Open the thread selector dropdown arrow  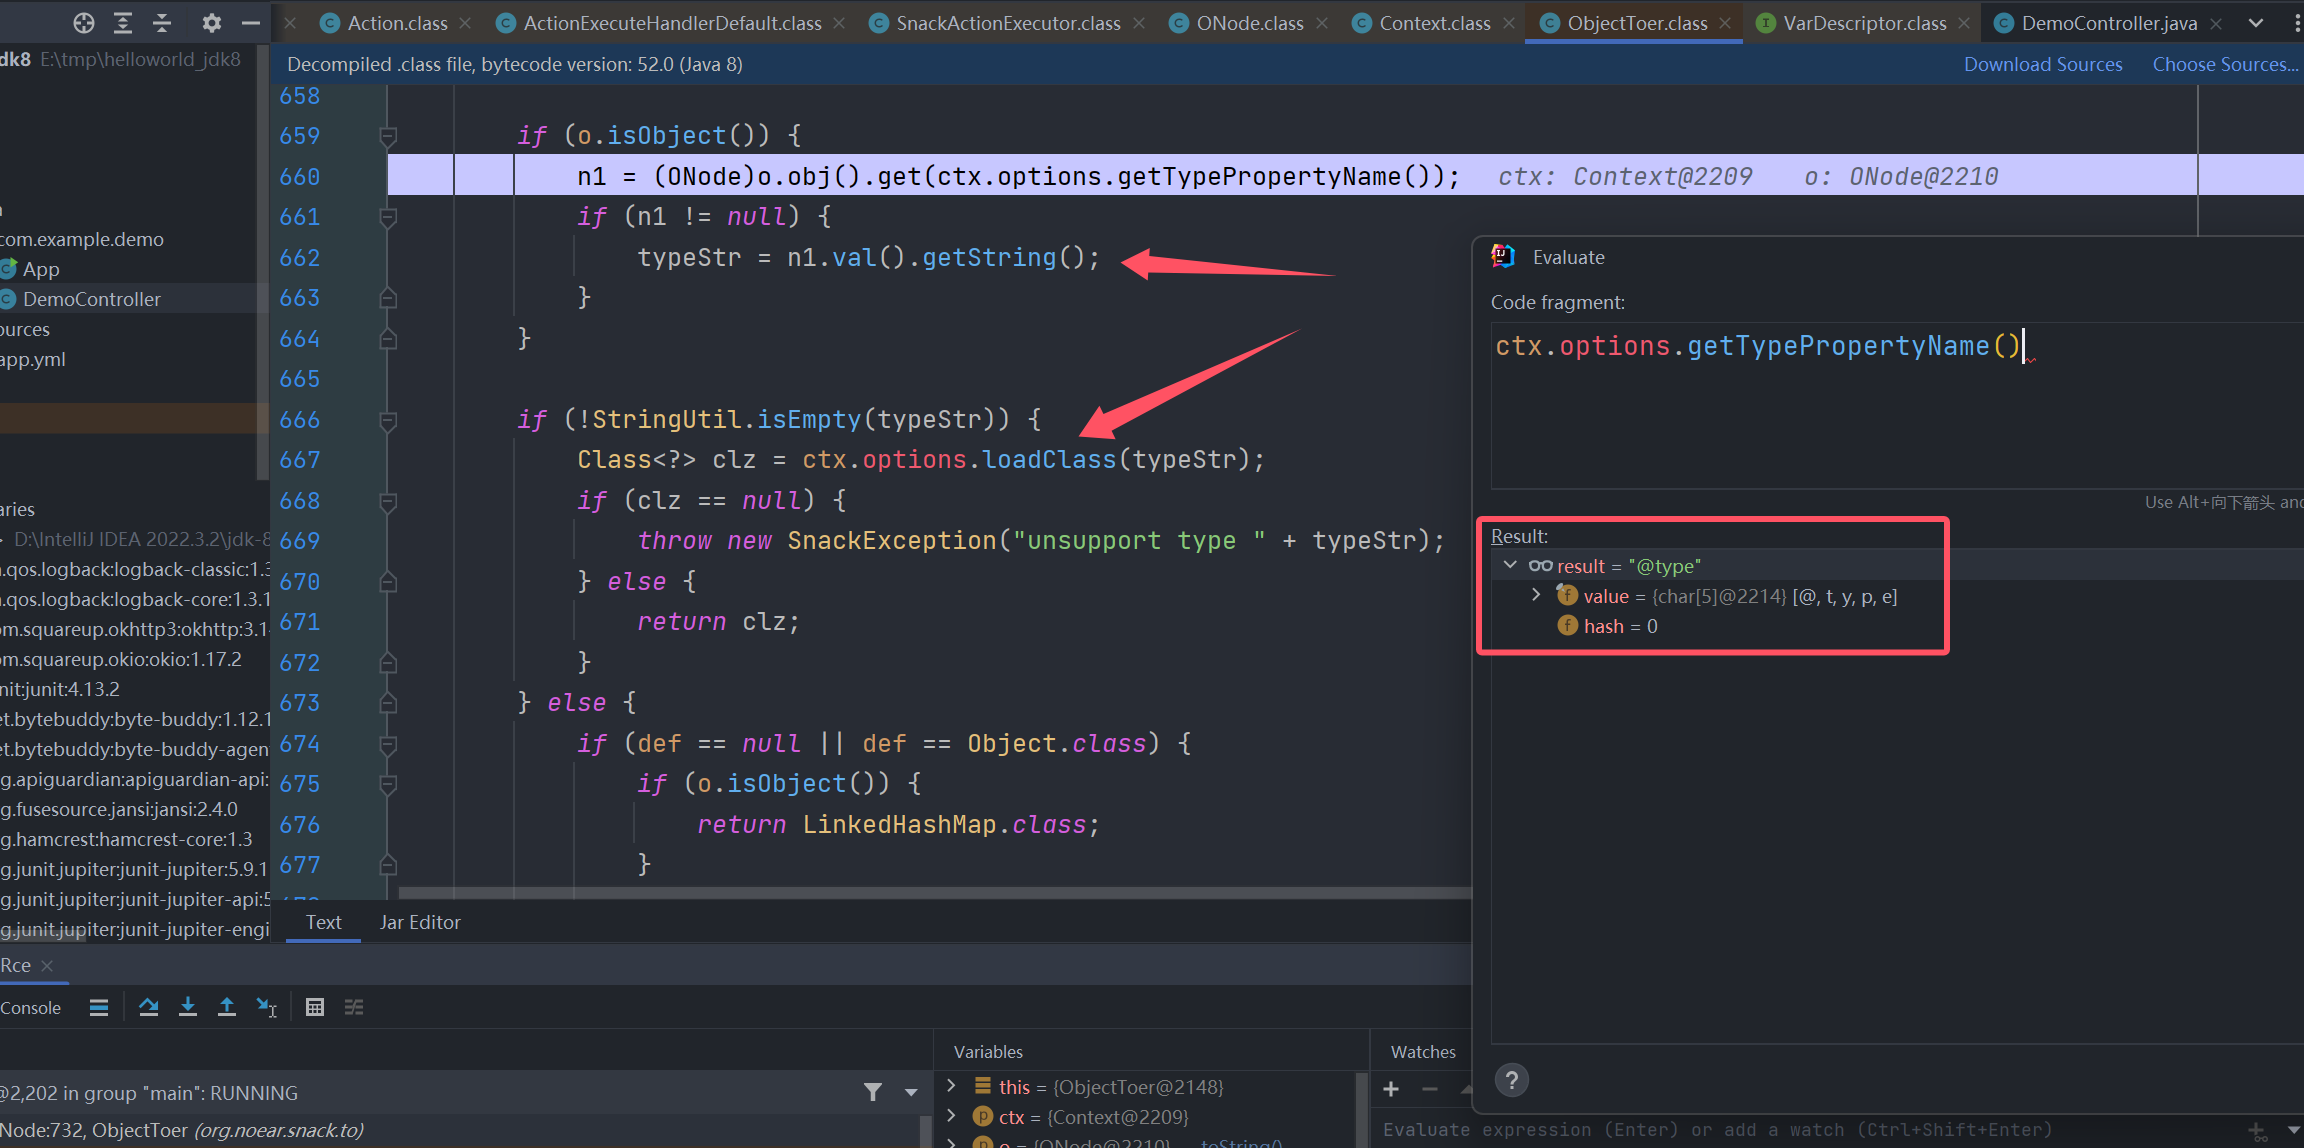911,1092
